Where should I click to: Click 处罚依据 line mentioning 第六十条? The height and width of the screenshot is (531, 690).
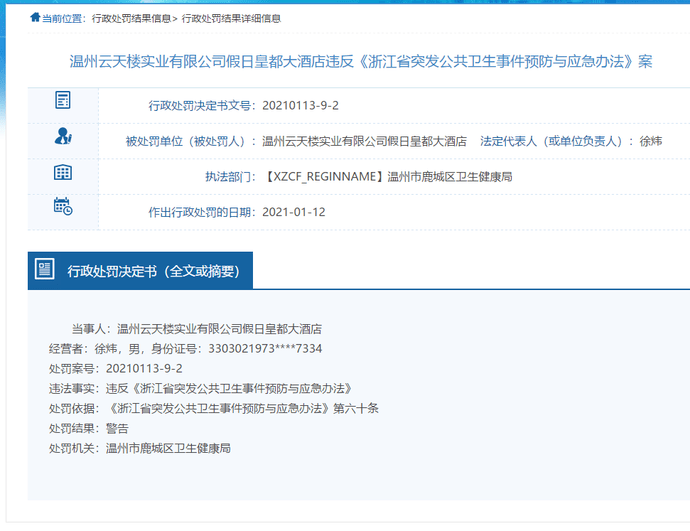(x=213, y=409)
